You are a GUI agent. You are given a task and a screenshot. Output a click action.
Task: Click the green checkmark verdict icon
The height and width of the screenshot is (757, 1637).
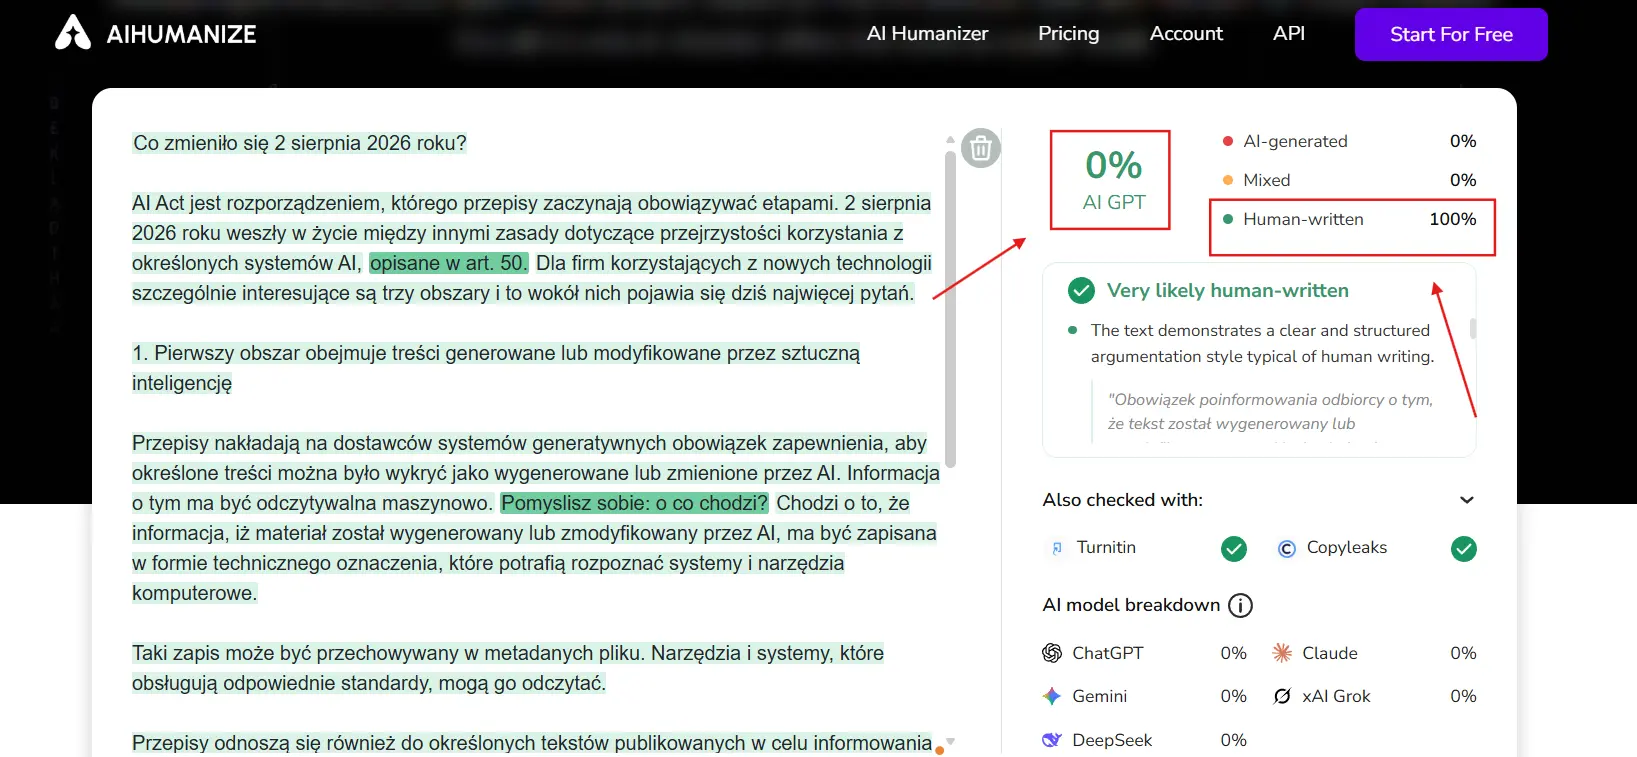click(x=1081, y=291)
